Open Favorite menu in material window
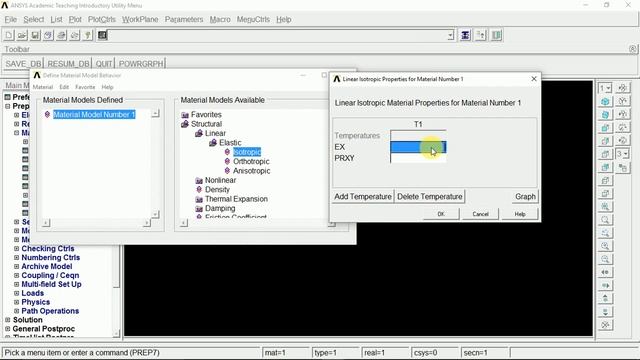The height and width of the screenshot is (360, 640). (x=85, y=87)
